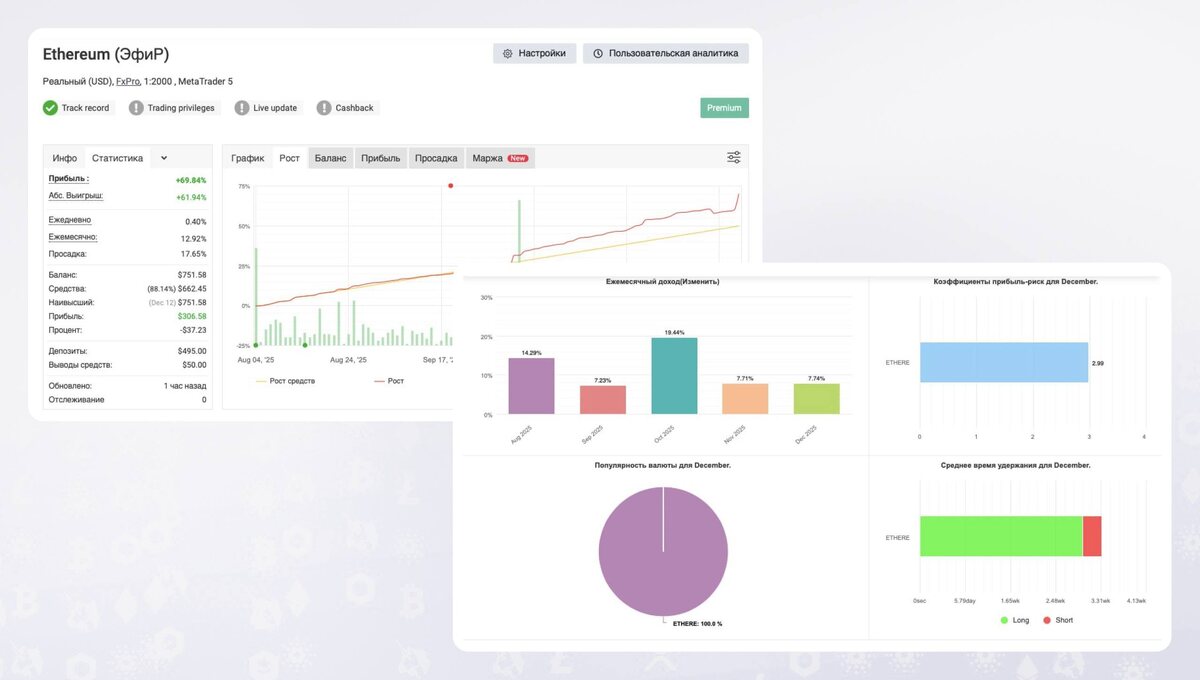The width and height of the screenshot is (1200, 680).
Task: Toggle the Short legend entry
Action: coord(1057,620)
